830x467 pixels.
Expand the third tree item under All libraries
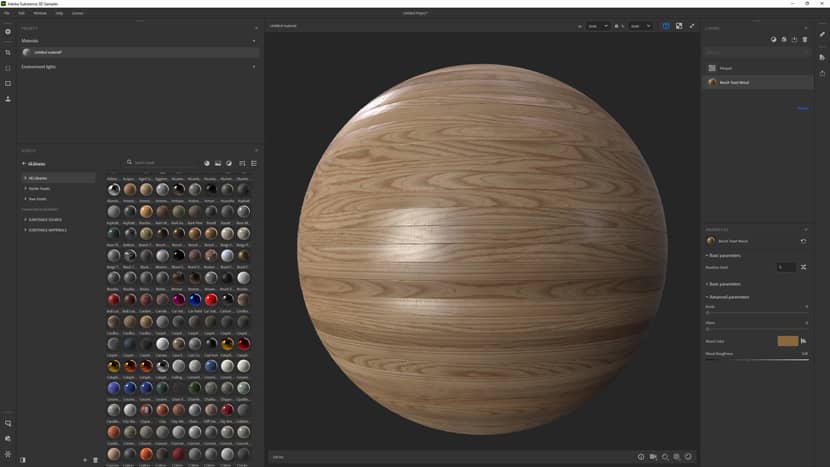point(25,199)
